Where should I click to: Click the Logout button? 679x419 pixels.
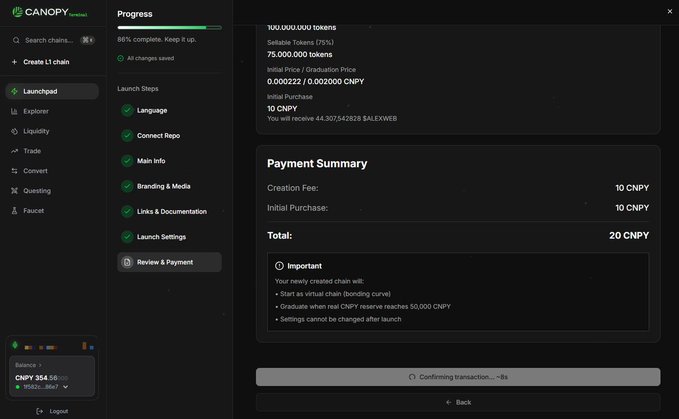tap(52, 411)
